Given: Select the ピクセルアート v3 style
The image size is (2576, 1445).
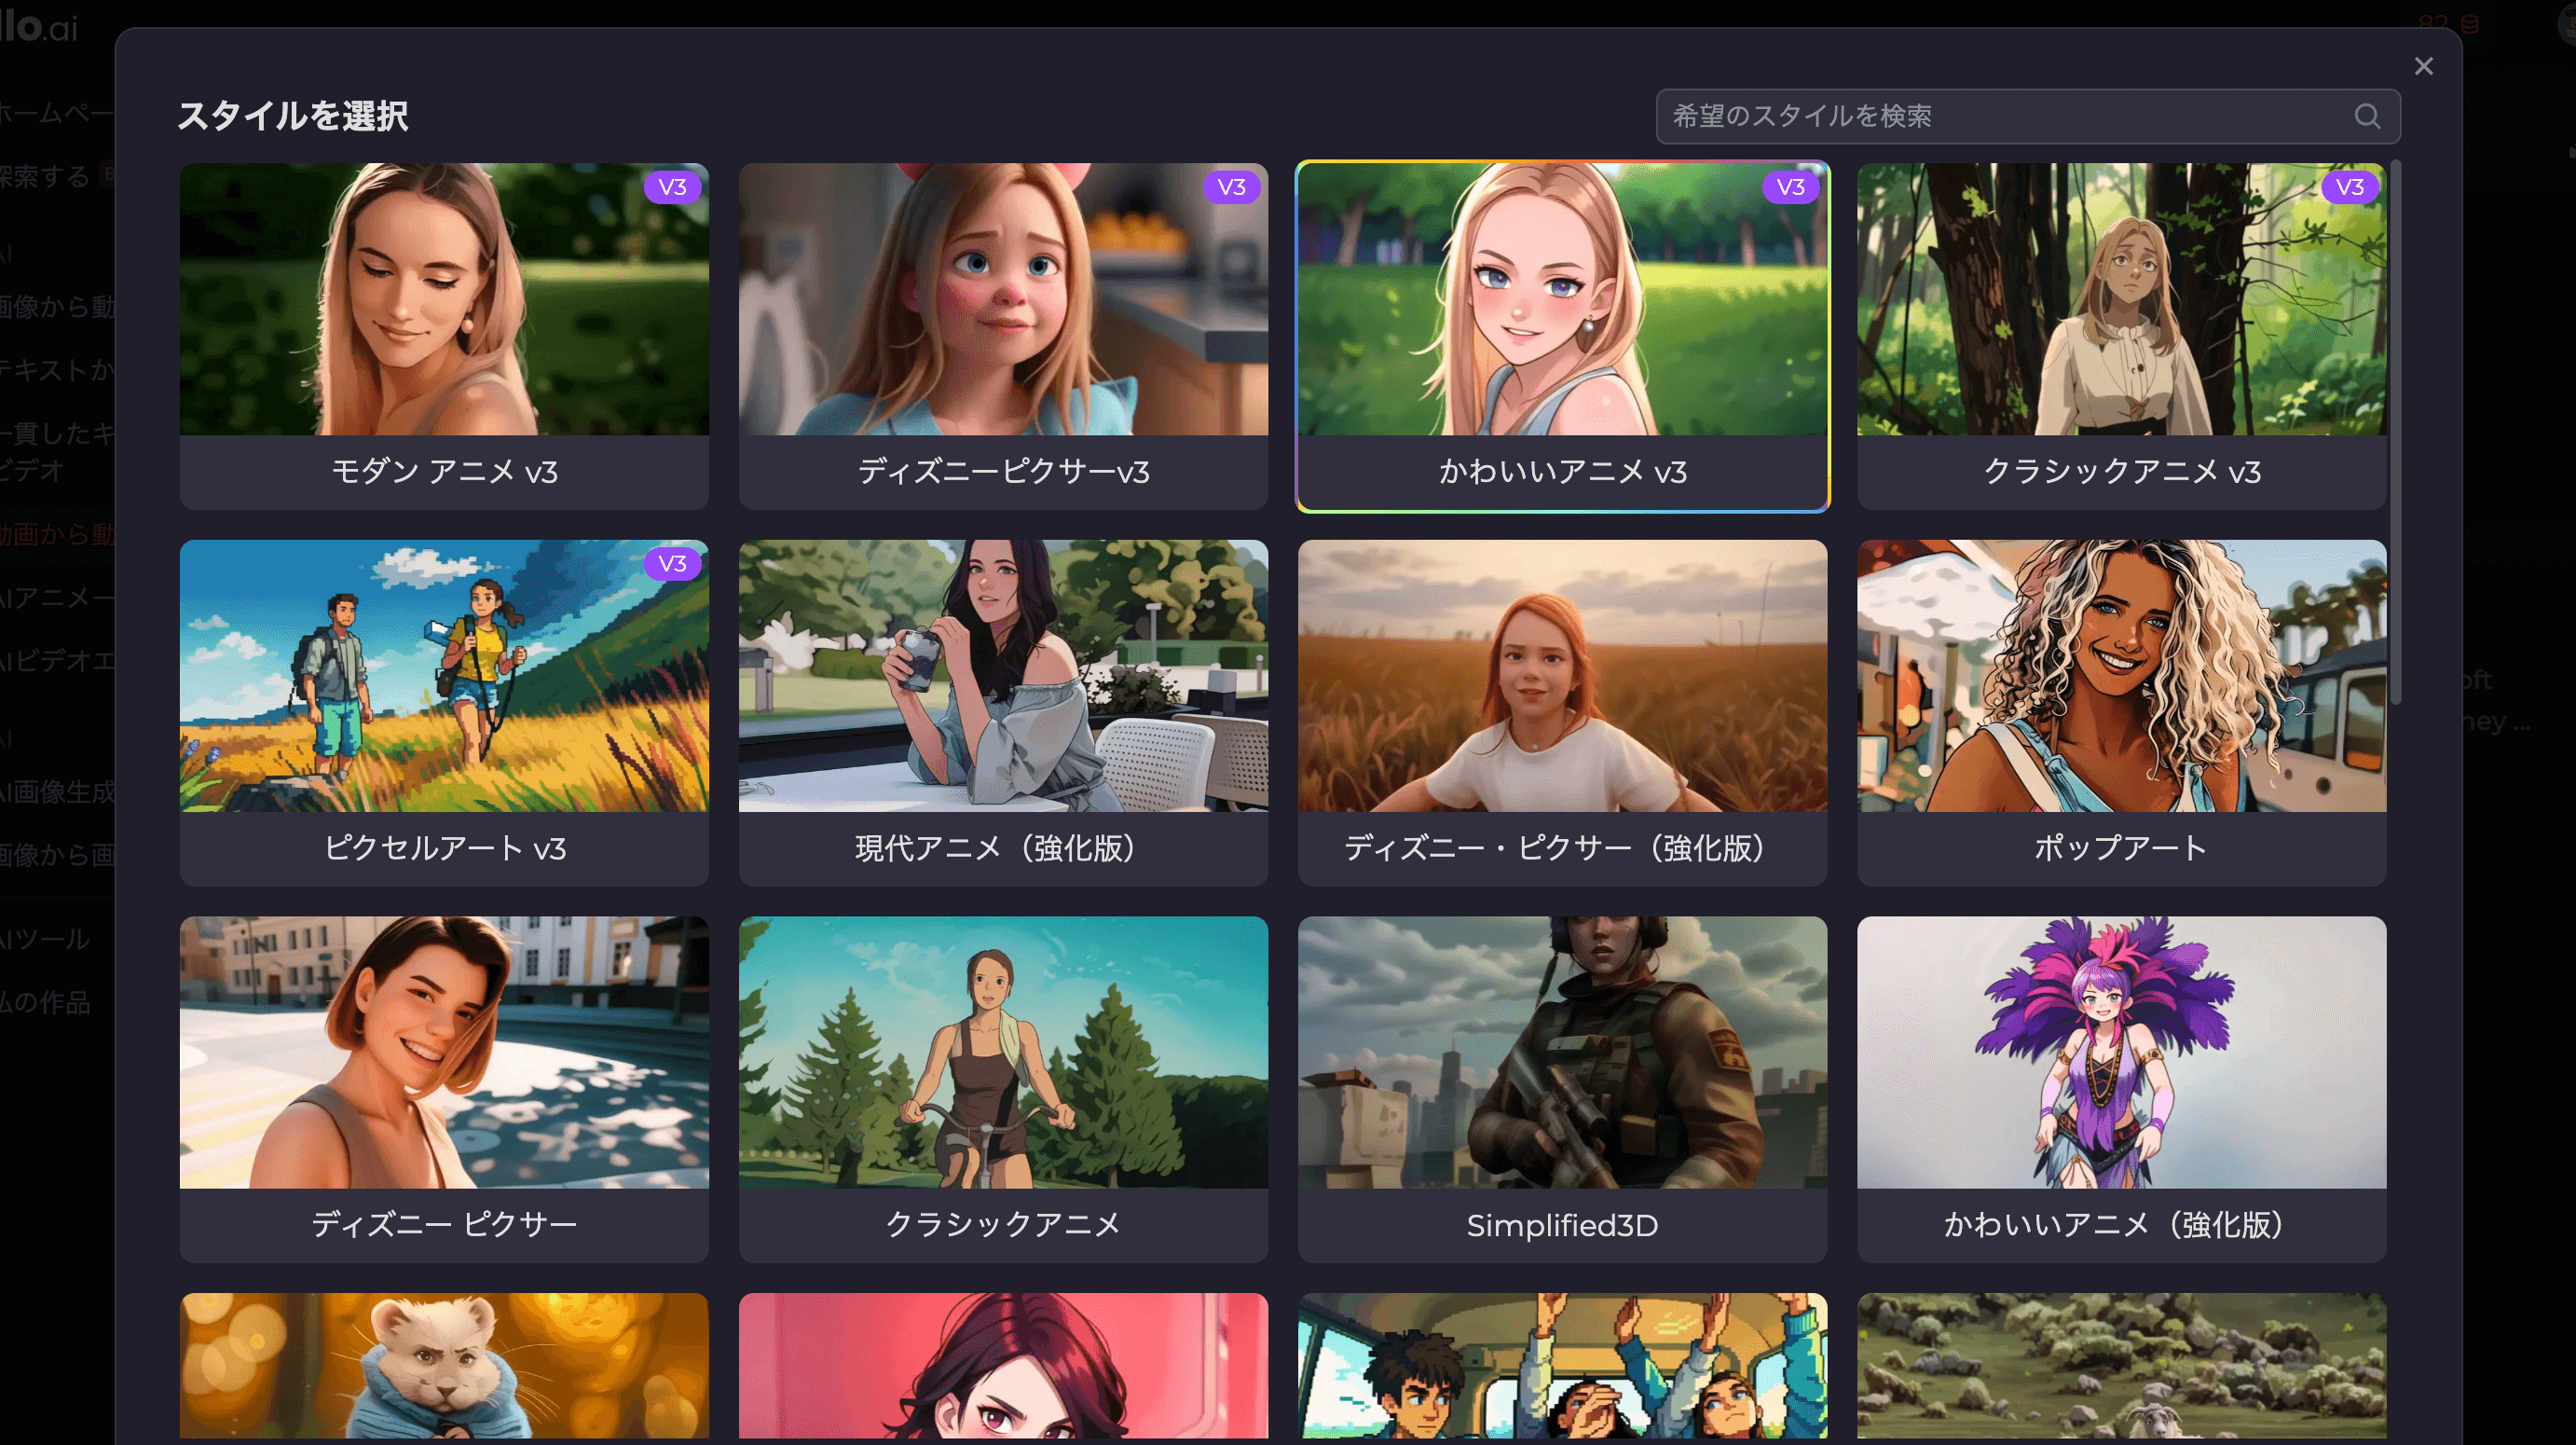Looking at the screenshot, I should tap(444, 712).
